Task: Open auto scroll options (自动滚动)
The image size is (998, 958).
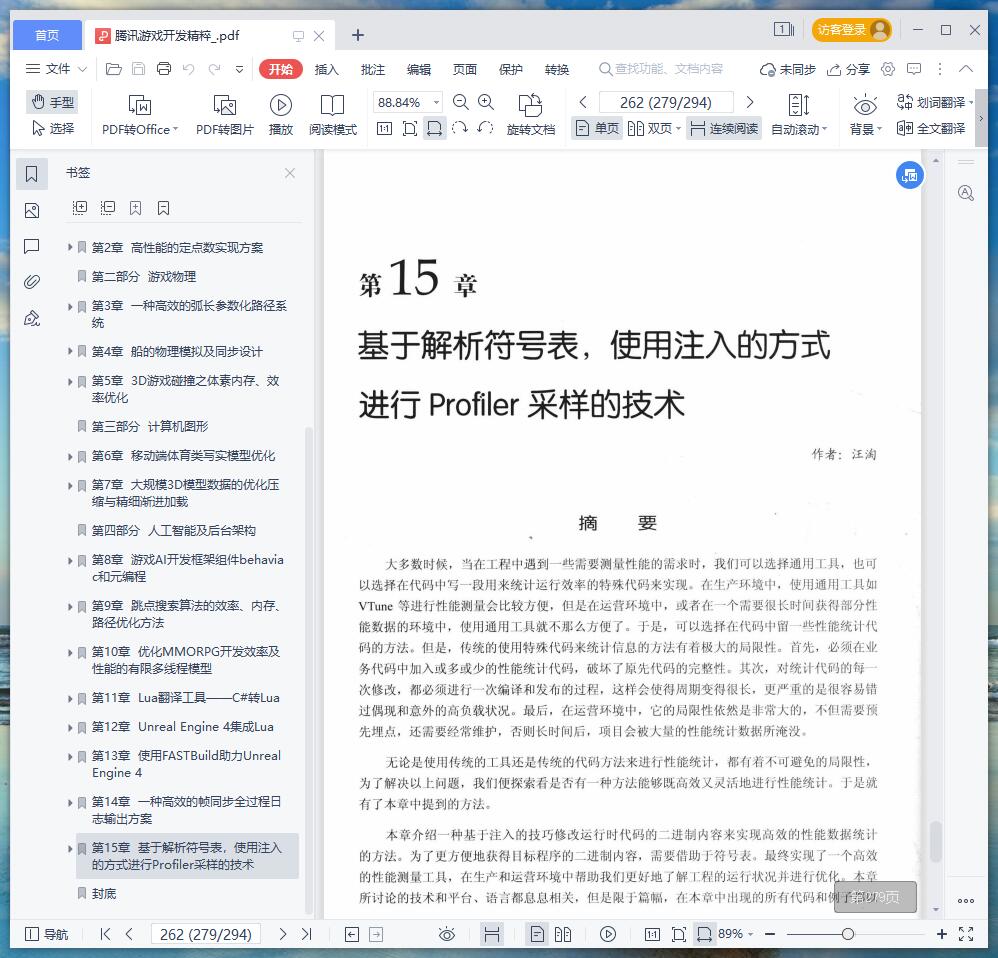Action: tap(799, 114)
